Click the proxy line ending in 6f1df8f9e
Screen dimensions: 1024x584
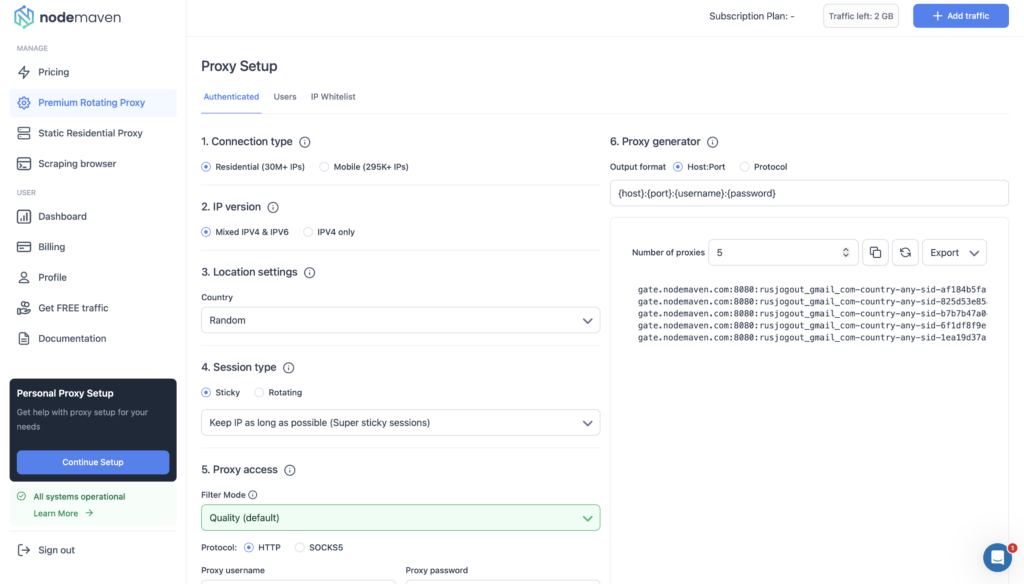[x=812, y=325]
